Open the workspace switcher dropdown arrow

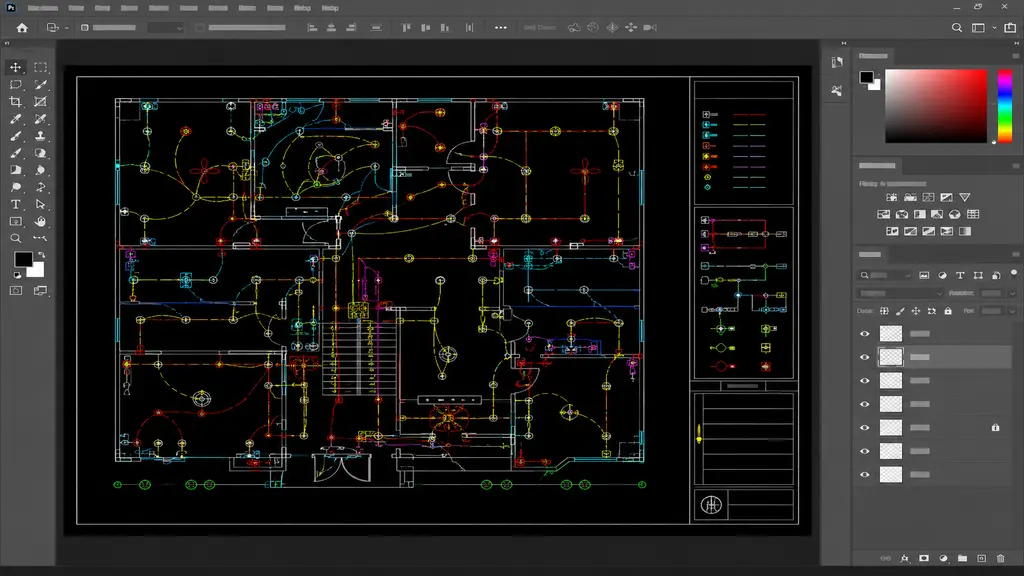[x=994, y=27]
